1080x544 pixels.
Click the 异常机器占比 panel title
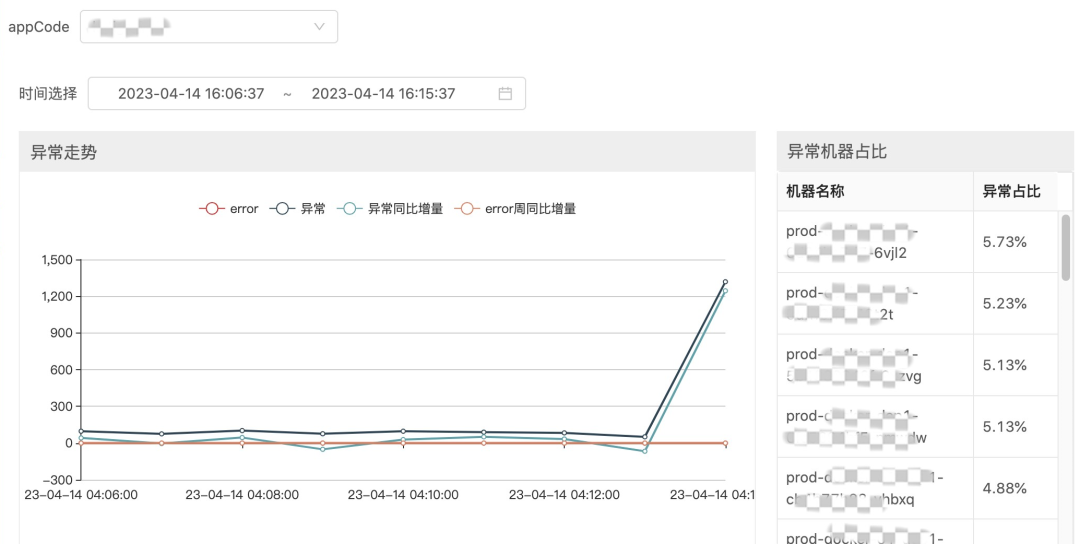pyautogui.click(x=837, y=151)
